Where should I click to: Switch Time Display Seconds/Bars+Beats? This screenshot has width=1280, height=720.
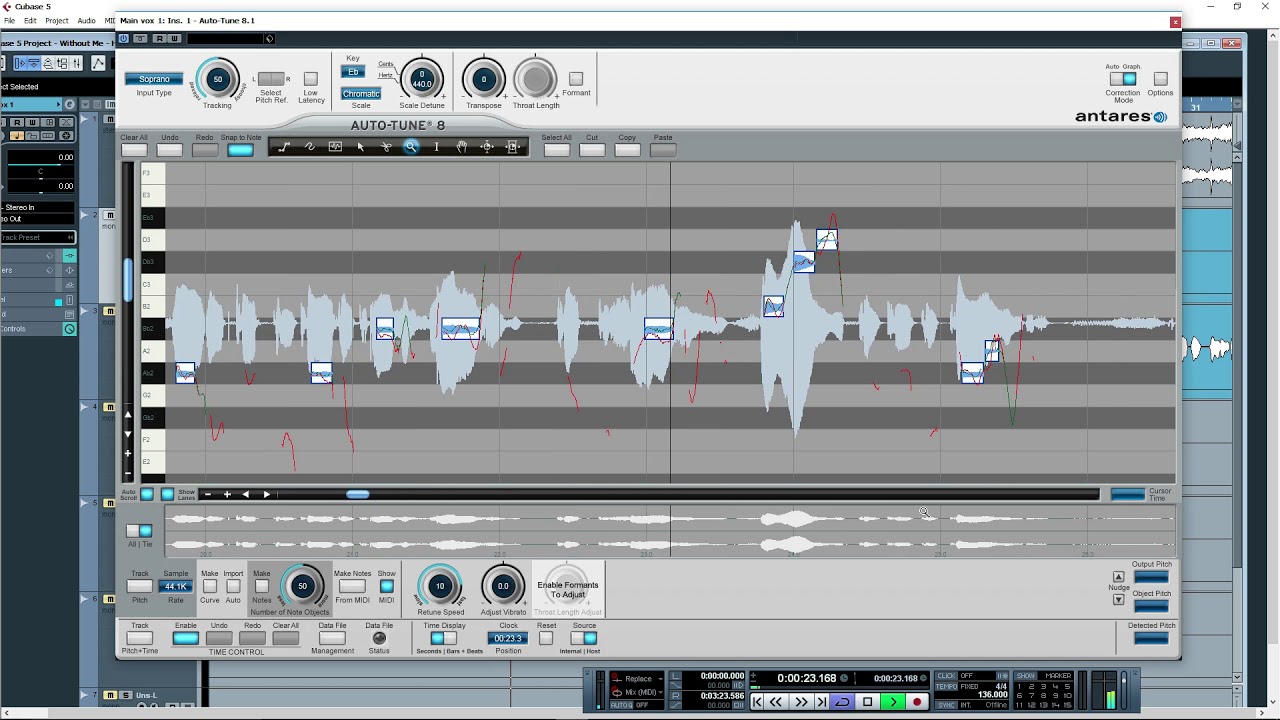pyautogui.click(x=443, y=638)
